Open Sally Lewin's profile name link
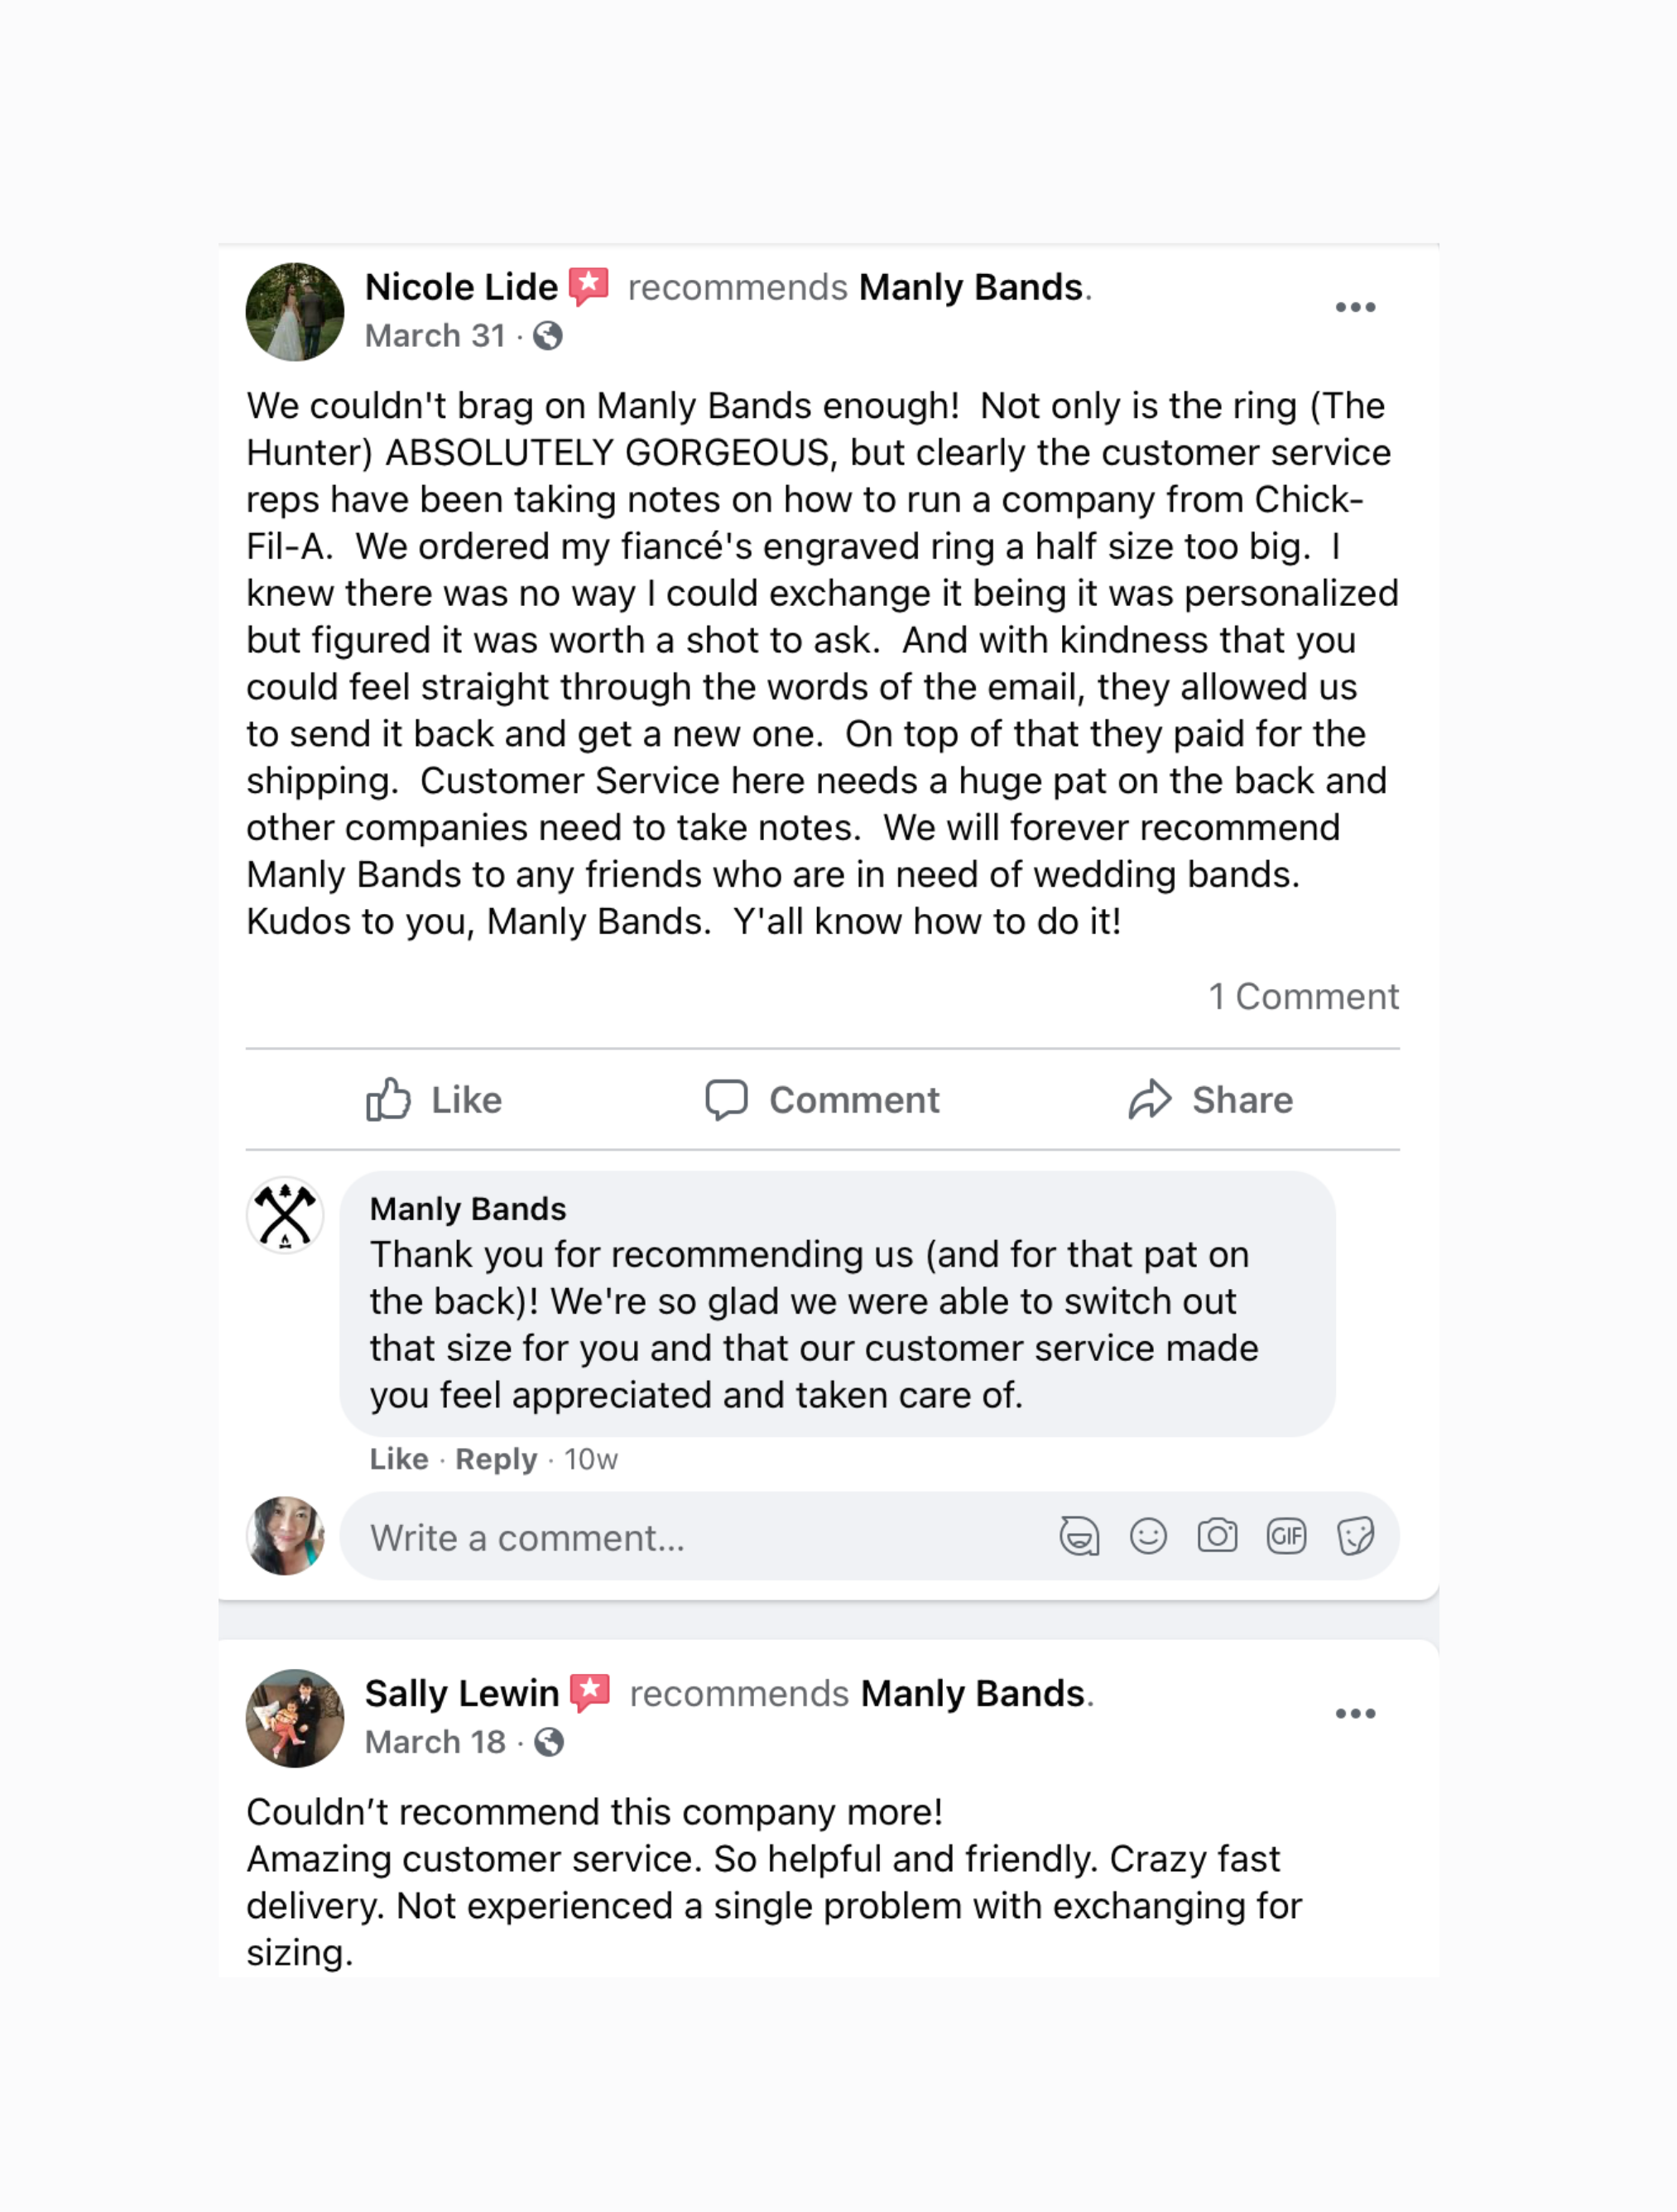 click(x=461, y=1693)
